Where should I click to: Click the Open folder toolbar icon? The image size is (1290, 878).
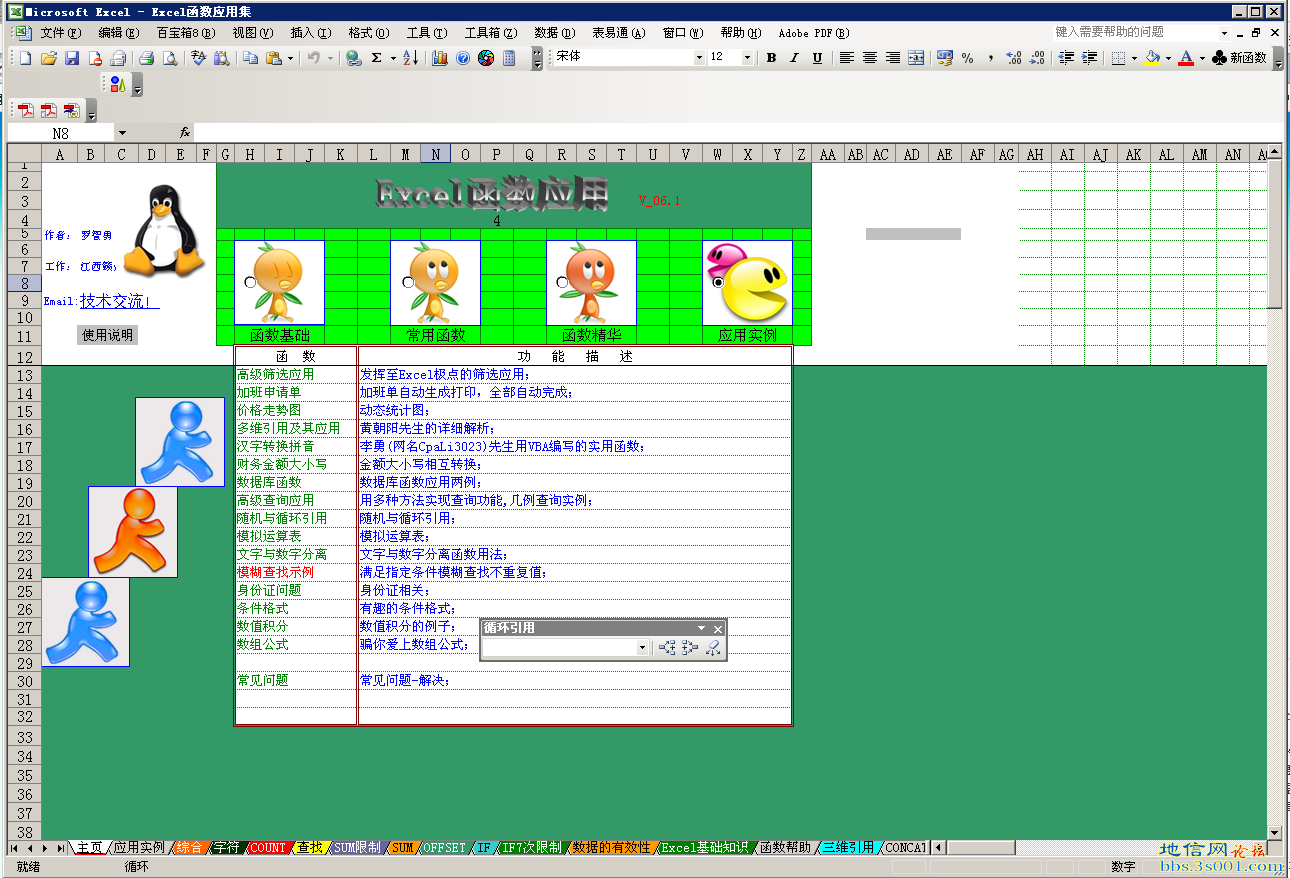(48, 58)
